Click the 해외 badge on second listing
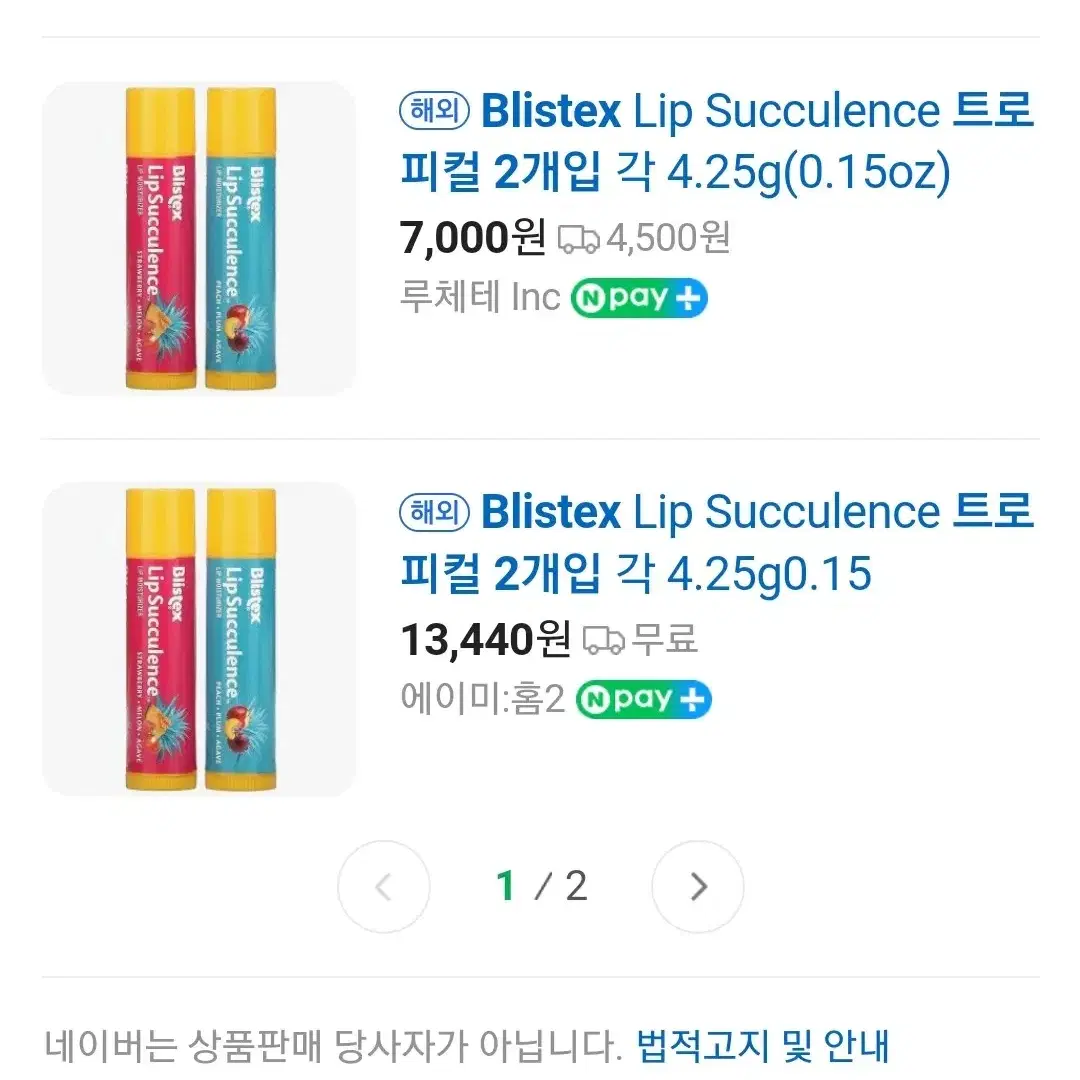 point(434,512)
